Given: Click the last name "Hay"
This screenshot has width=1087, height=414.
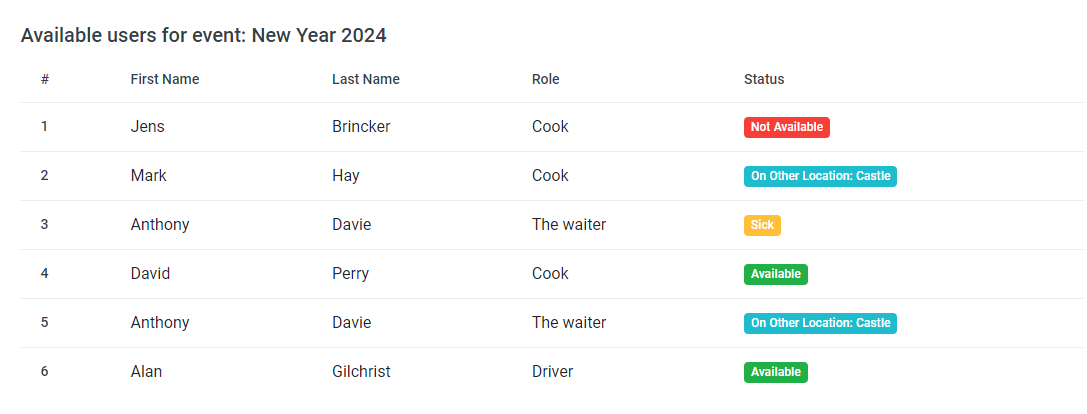Looking at the screenshot, I should point(345,176).
